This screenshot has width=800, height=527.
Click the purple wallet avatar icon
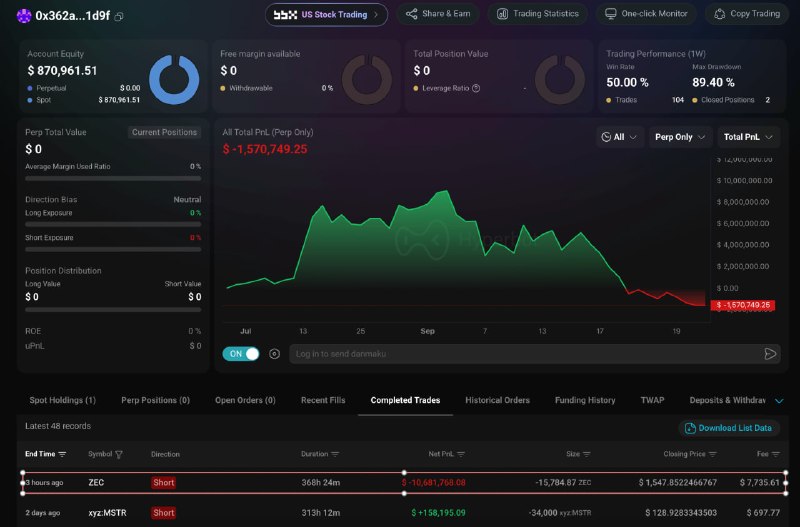pos(23,16)
